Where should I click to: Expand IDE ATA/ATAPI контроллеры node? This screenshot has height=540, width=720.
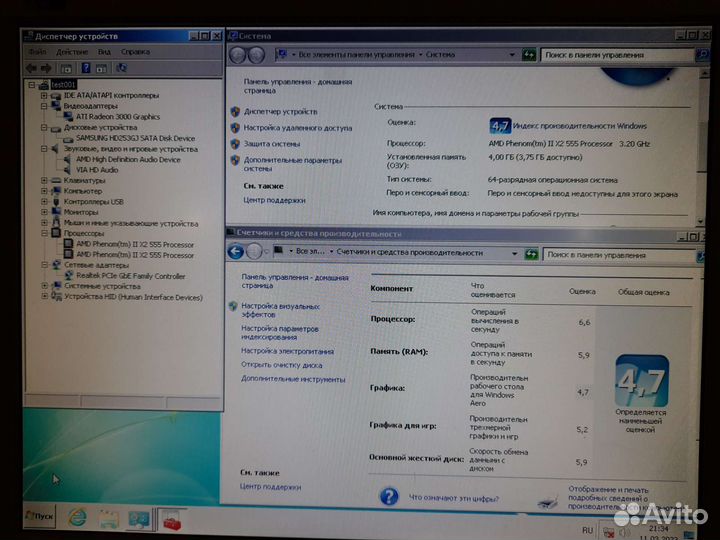[44, 96]
